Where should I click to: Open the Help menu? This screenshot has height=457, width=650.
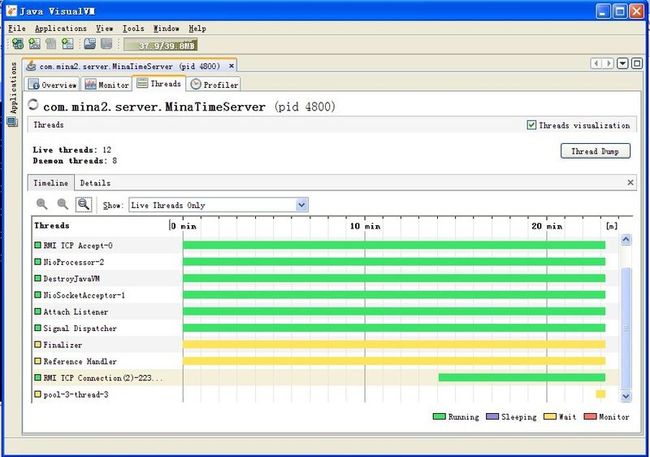point(197,28)
